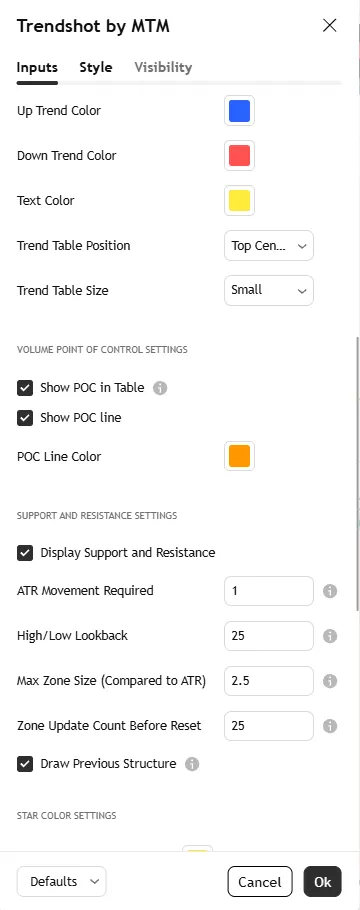Expand the Defaults dropdown

tap(62, 882)
